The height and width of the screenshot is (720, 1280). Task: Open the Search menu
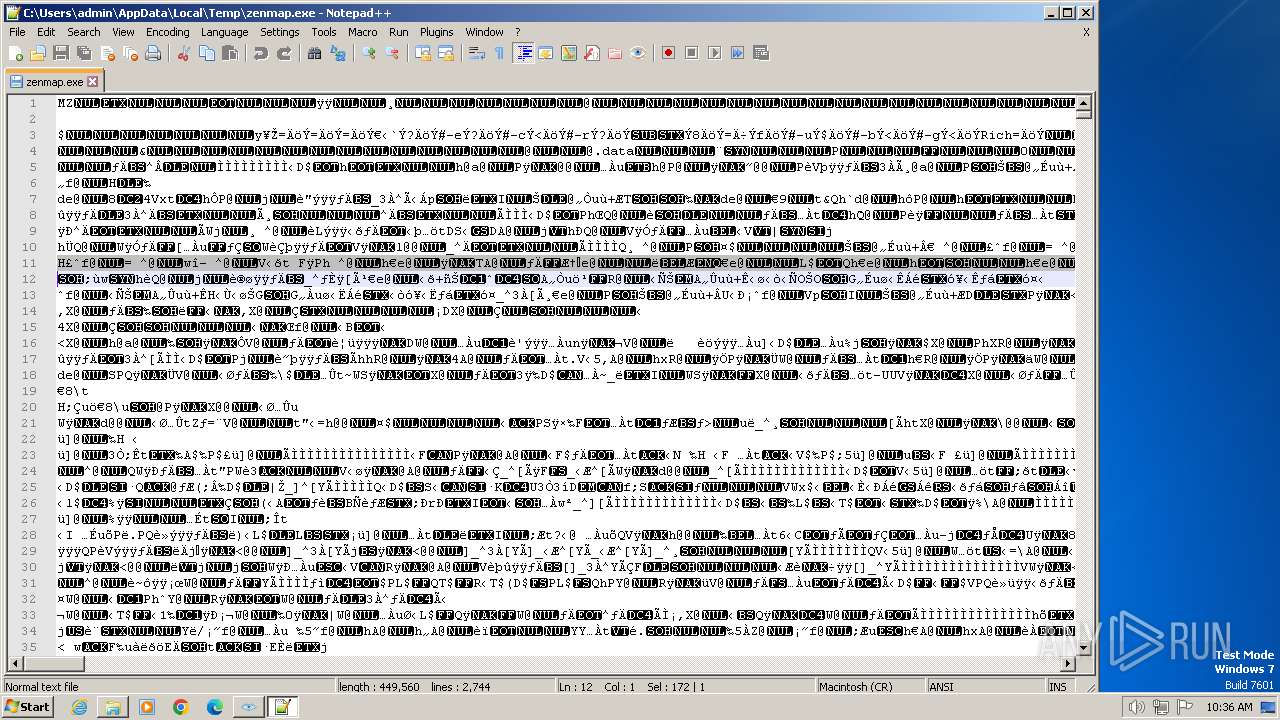pos(83,32)
